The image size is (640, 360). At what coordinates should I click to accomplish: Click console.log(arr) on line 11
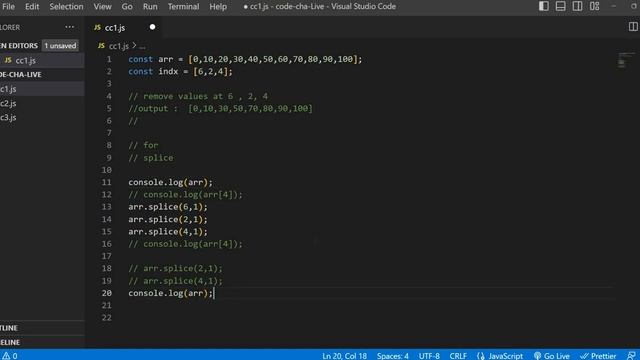pyautogui.click(x=170, y=182)
